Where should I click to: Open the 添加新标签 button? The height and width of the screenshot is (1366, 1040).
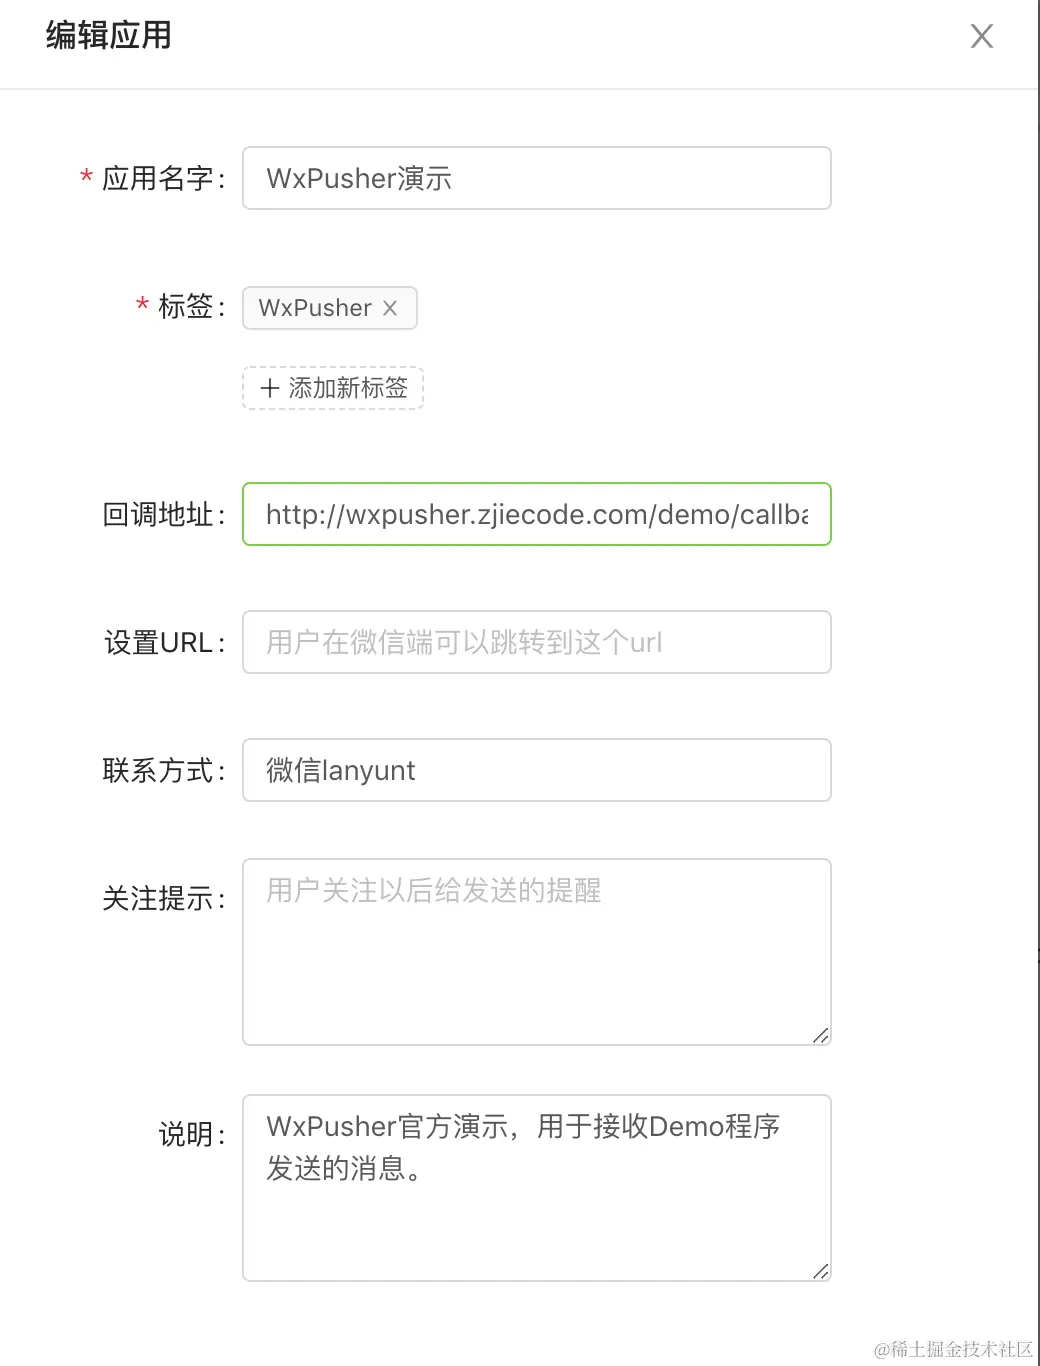332,388
